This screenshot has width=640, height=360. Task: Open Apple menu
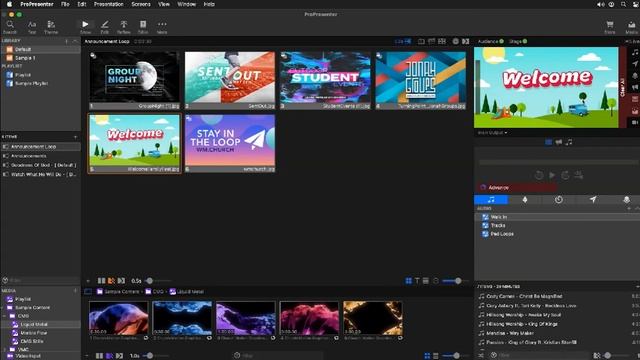pos(9,4)
